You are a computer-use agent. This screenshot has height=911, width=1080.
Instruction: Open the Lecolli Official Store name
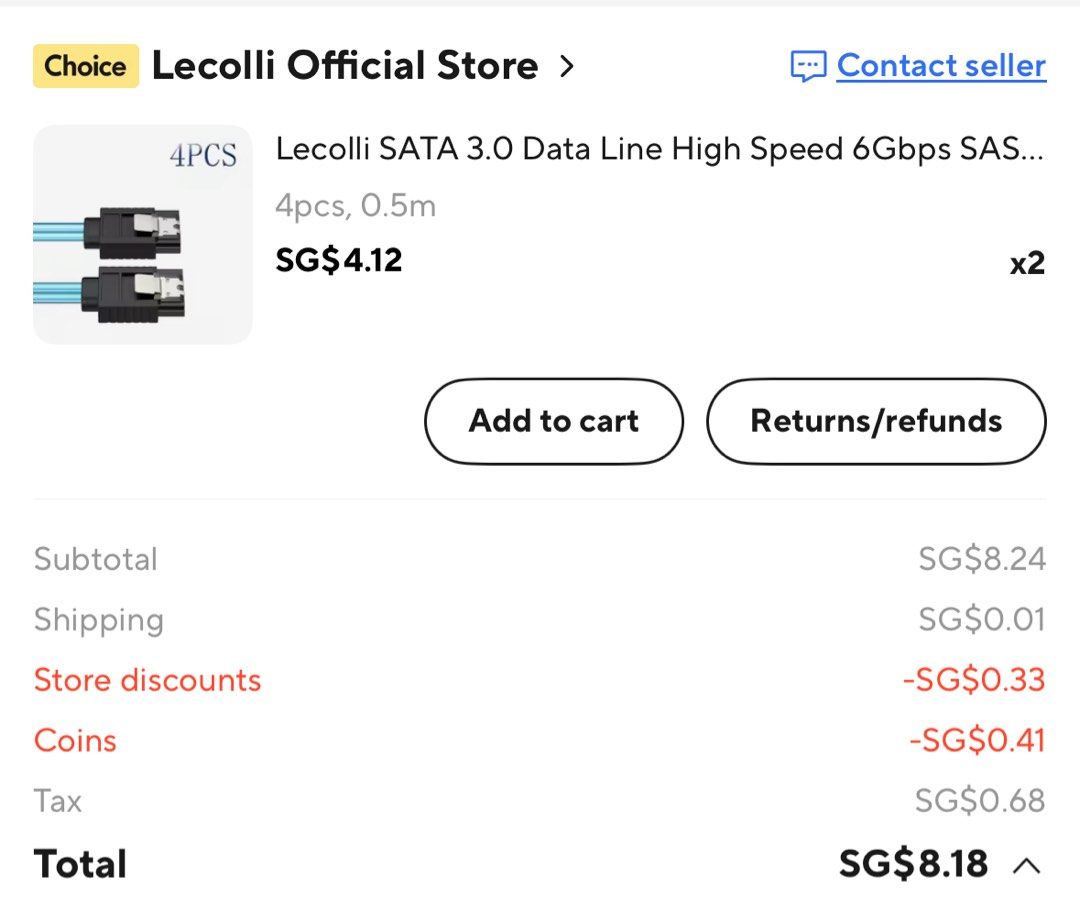tap(344, 66)
